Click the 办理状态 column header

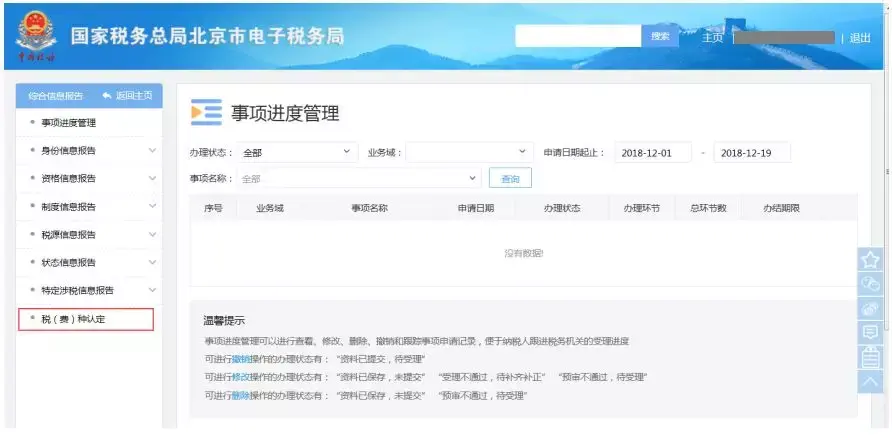(561, 208)
